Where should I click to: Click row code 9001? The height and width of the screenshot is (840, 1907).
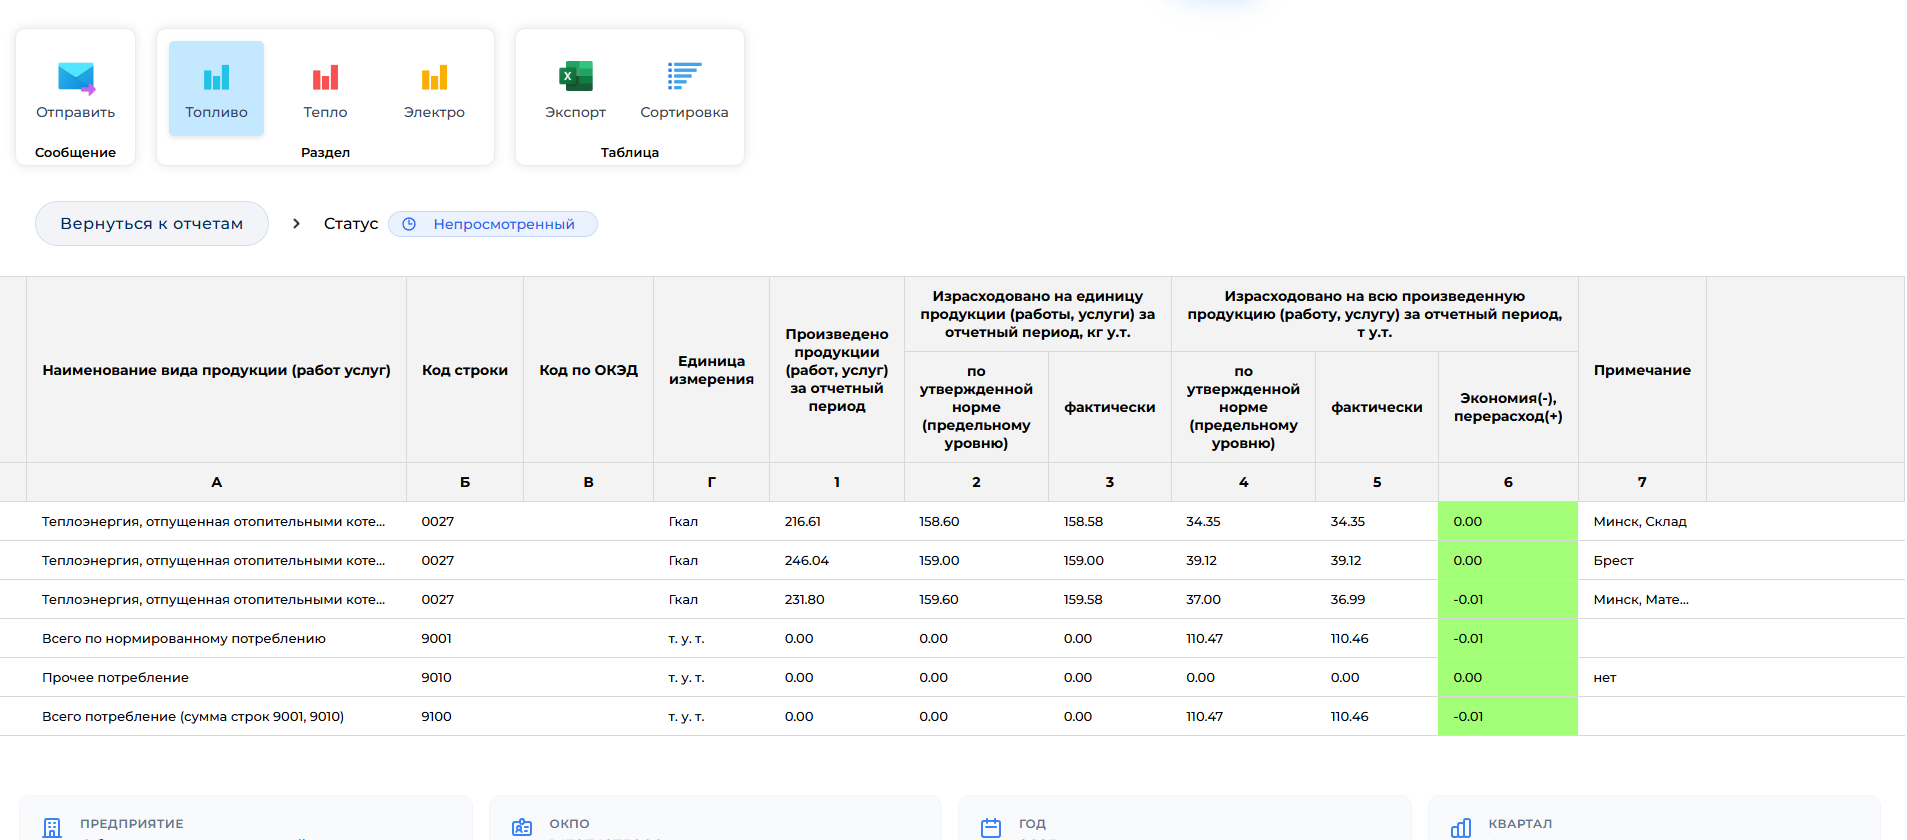pos(437,639)
